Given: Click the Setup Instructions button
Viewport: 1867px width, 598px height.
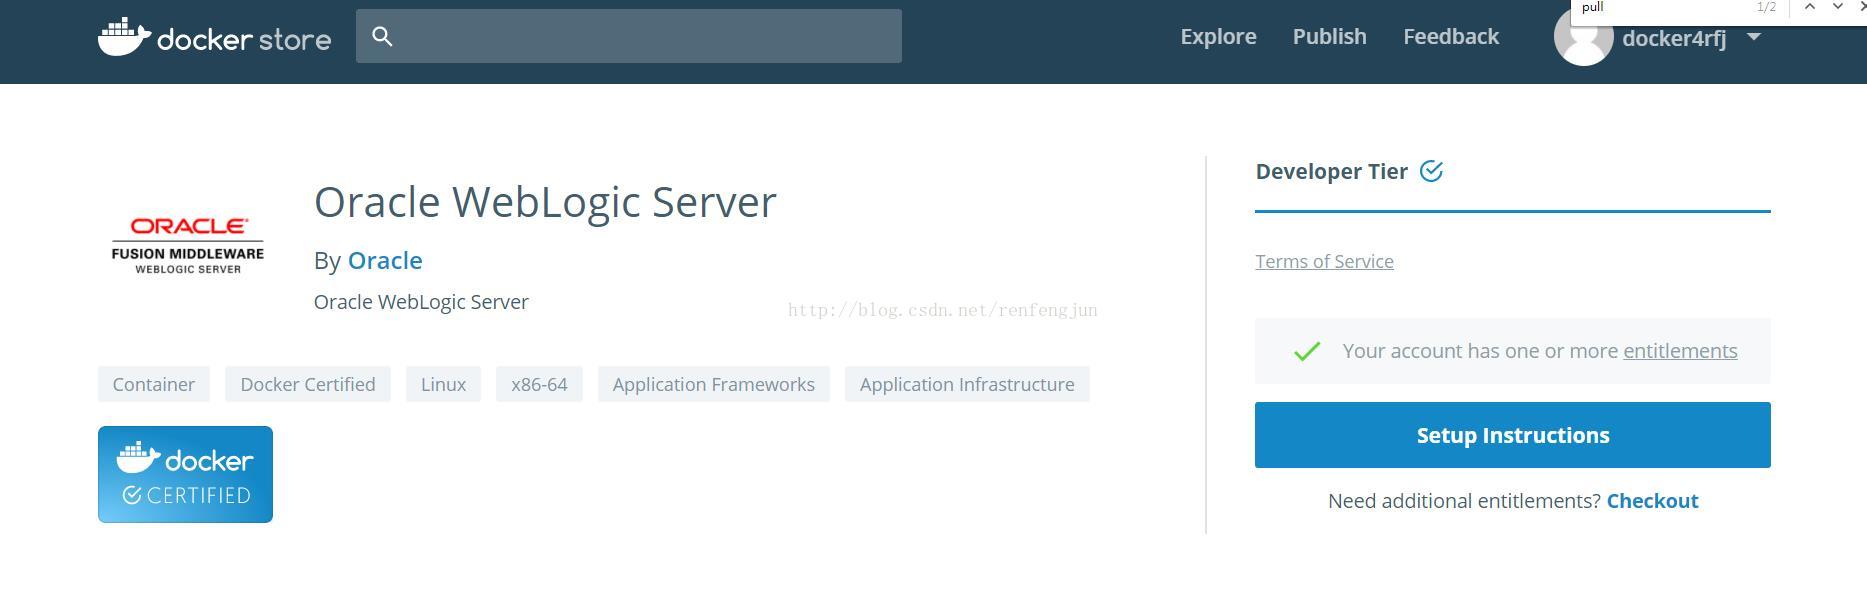Looking at the screenshot, I should [1512, 435].
